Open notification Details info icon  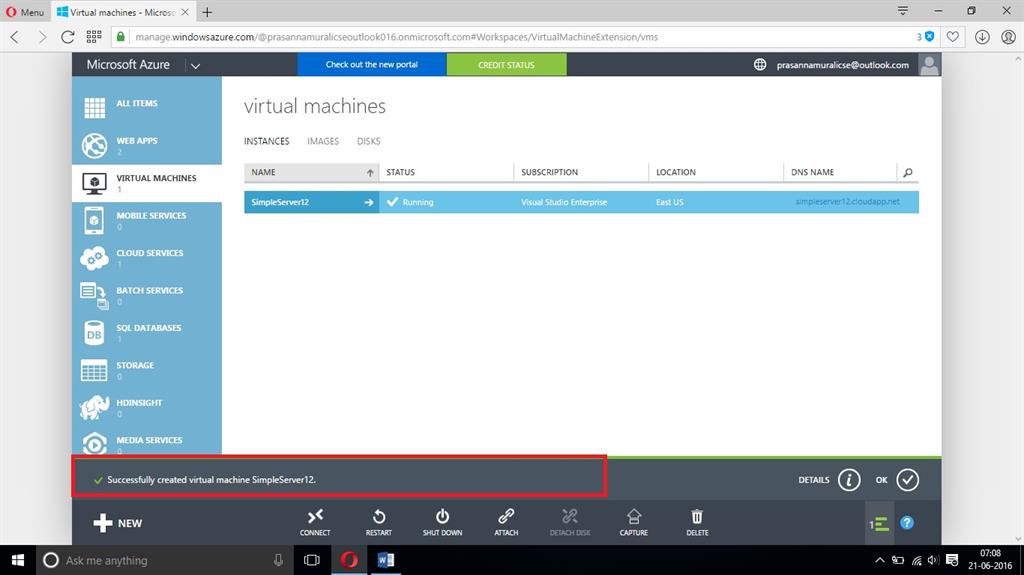(x=849, y=480)
